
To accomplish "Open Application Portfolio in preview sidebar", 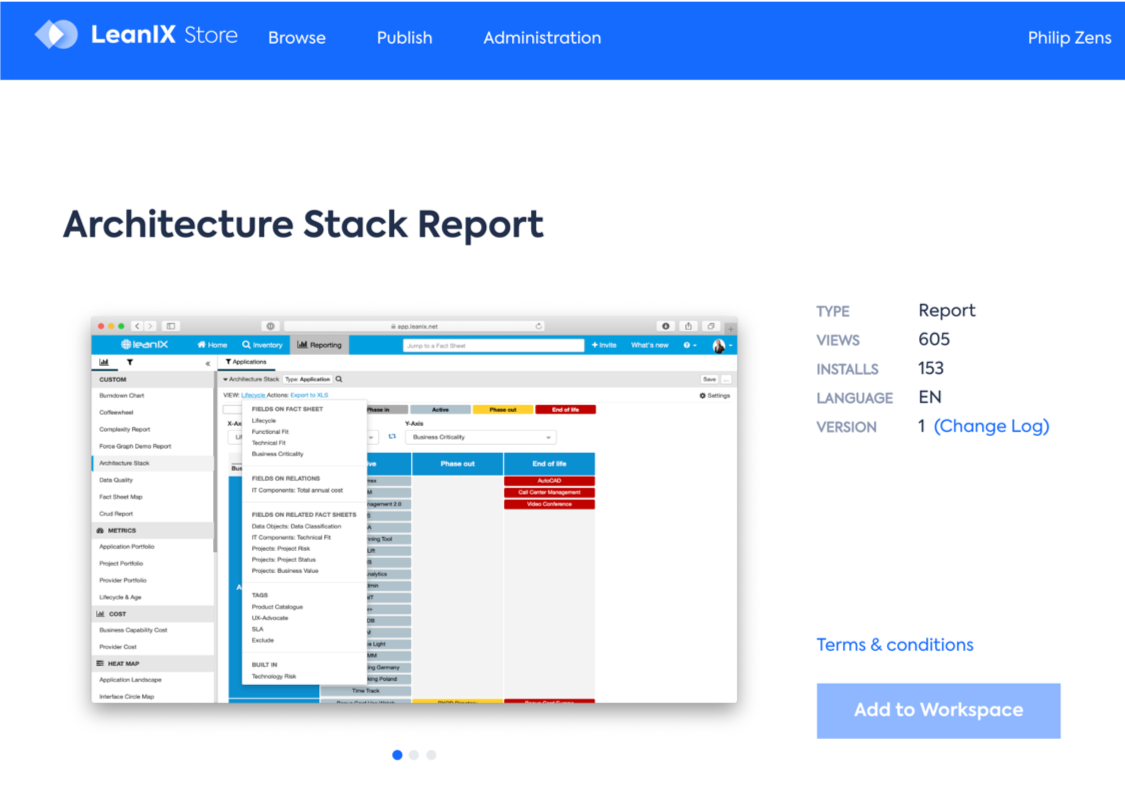I will (126, 547).
